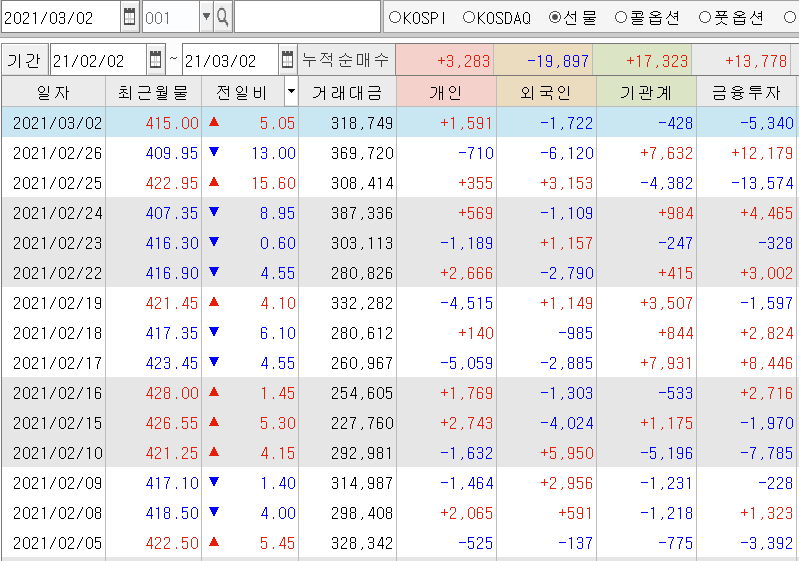Screen dimensions: 799x561
Task: Select the 2021/02/15 row date
Action: coord(58,423)
